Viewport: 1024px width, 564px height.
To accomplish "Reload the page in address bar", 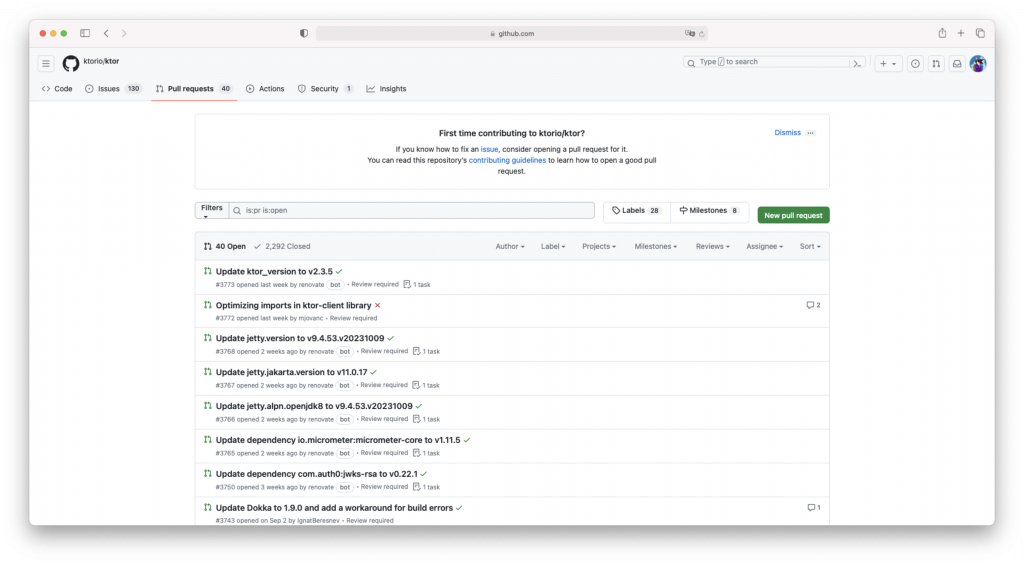I will pyautogui.click(x=702, y=33).
